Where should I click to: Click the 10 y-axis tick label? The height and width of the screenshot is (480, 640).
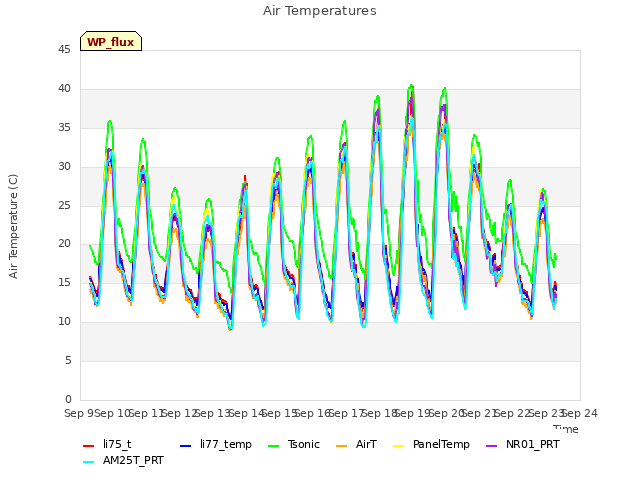pyautogui.click(x=64, y=322)
